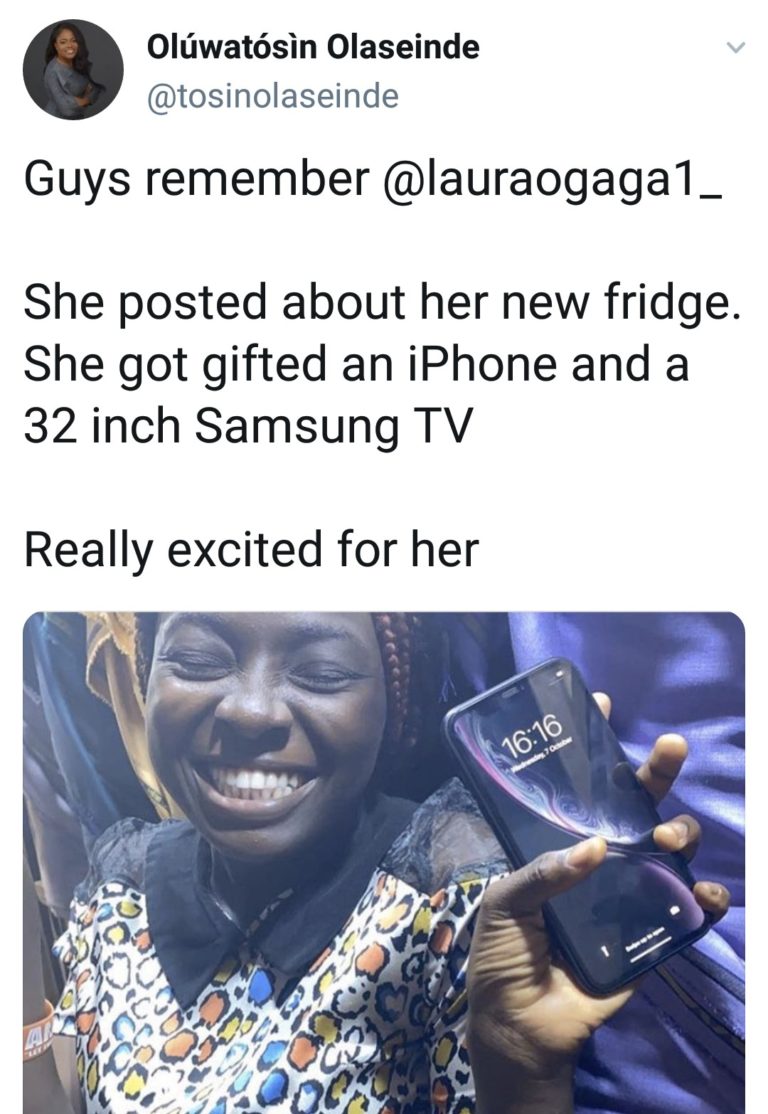Tap the line '32 inch Samsung TV'
This screenshot has width=768, height=1114.
click(x=248, y=426)
